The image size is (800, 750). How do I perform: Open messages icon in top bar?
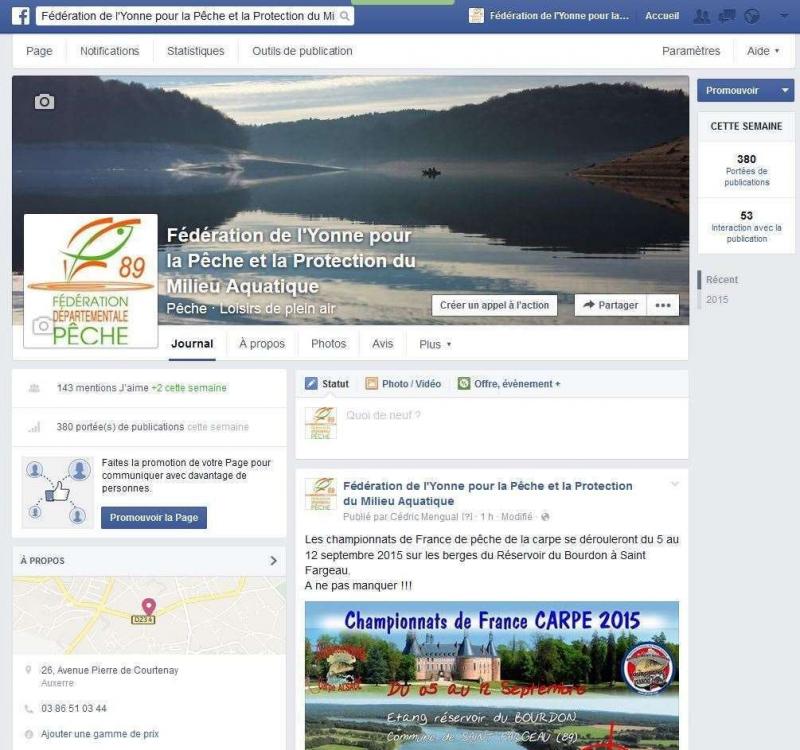[x=727, y=16]
